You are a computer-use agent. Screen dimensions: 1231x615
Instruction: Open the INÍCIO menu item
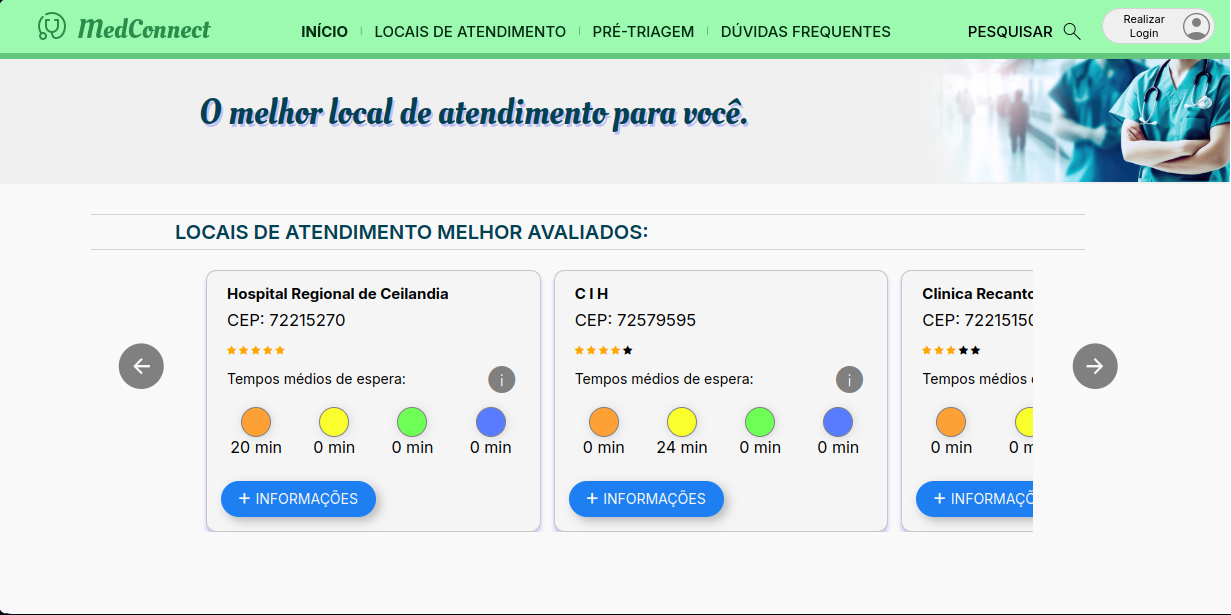tap(324, 32)
